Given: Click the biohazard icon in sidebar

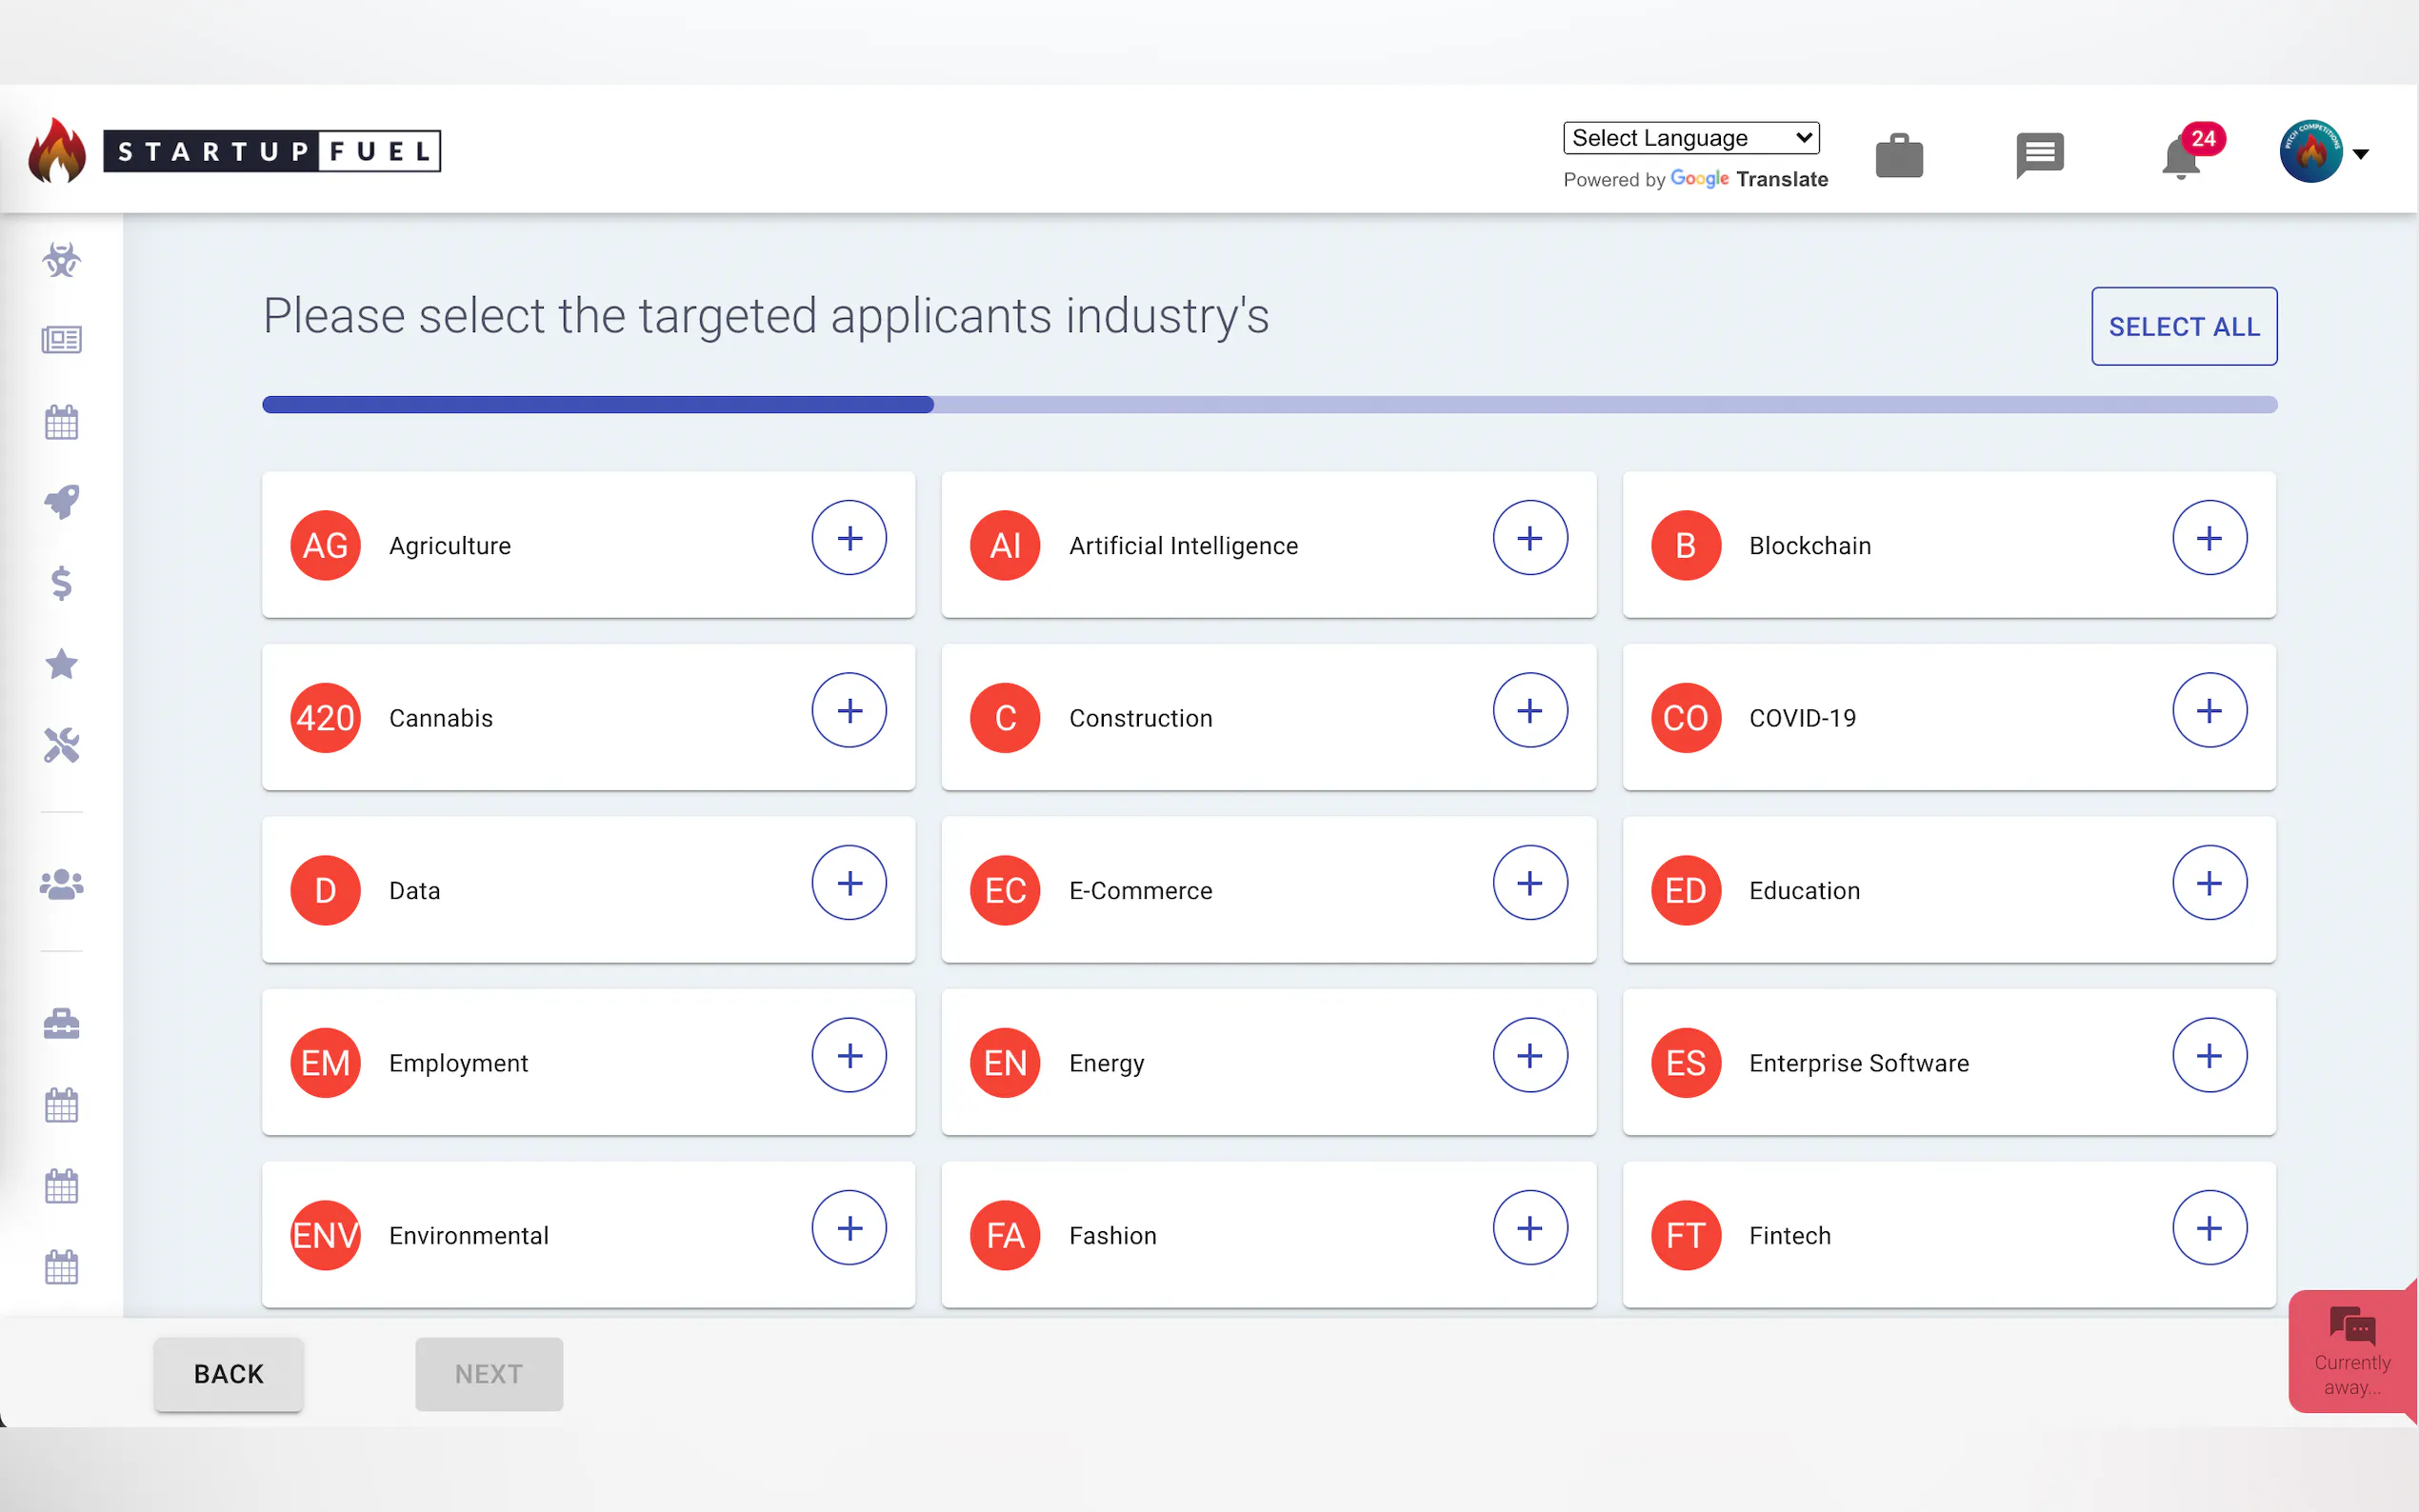Looking at the screenshot, I should coord(61,260).
